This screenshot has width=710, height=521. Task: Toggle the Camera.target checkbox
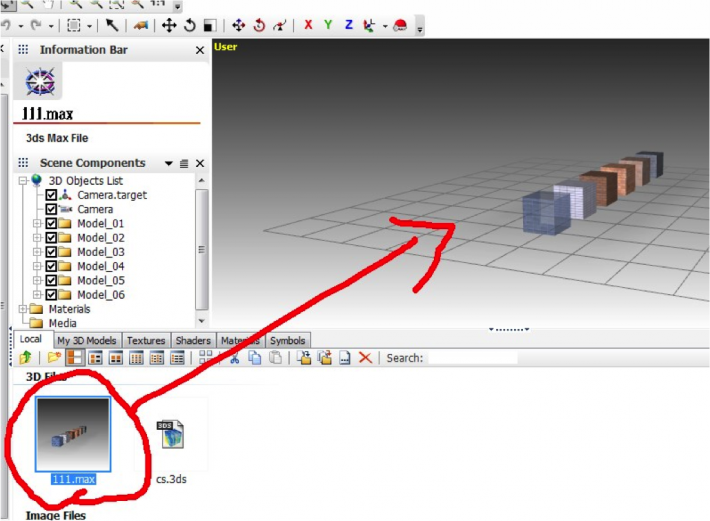click(51, 195)
